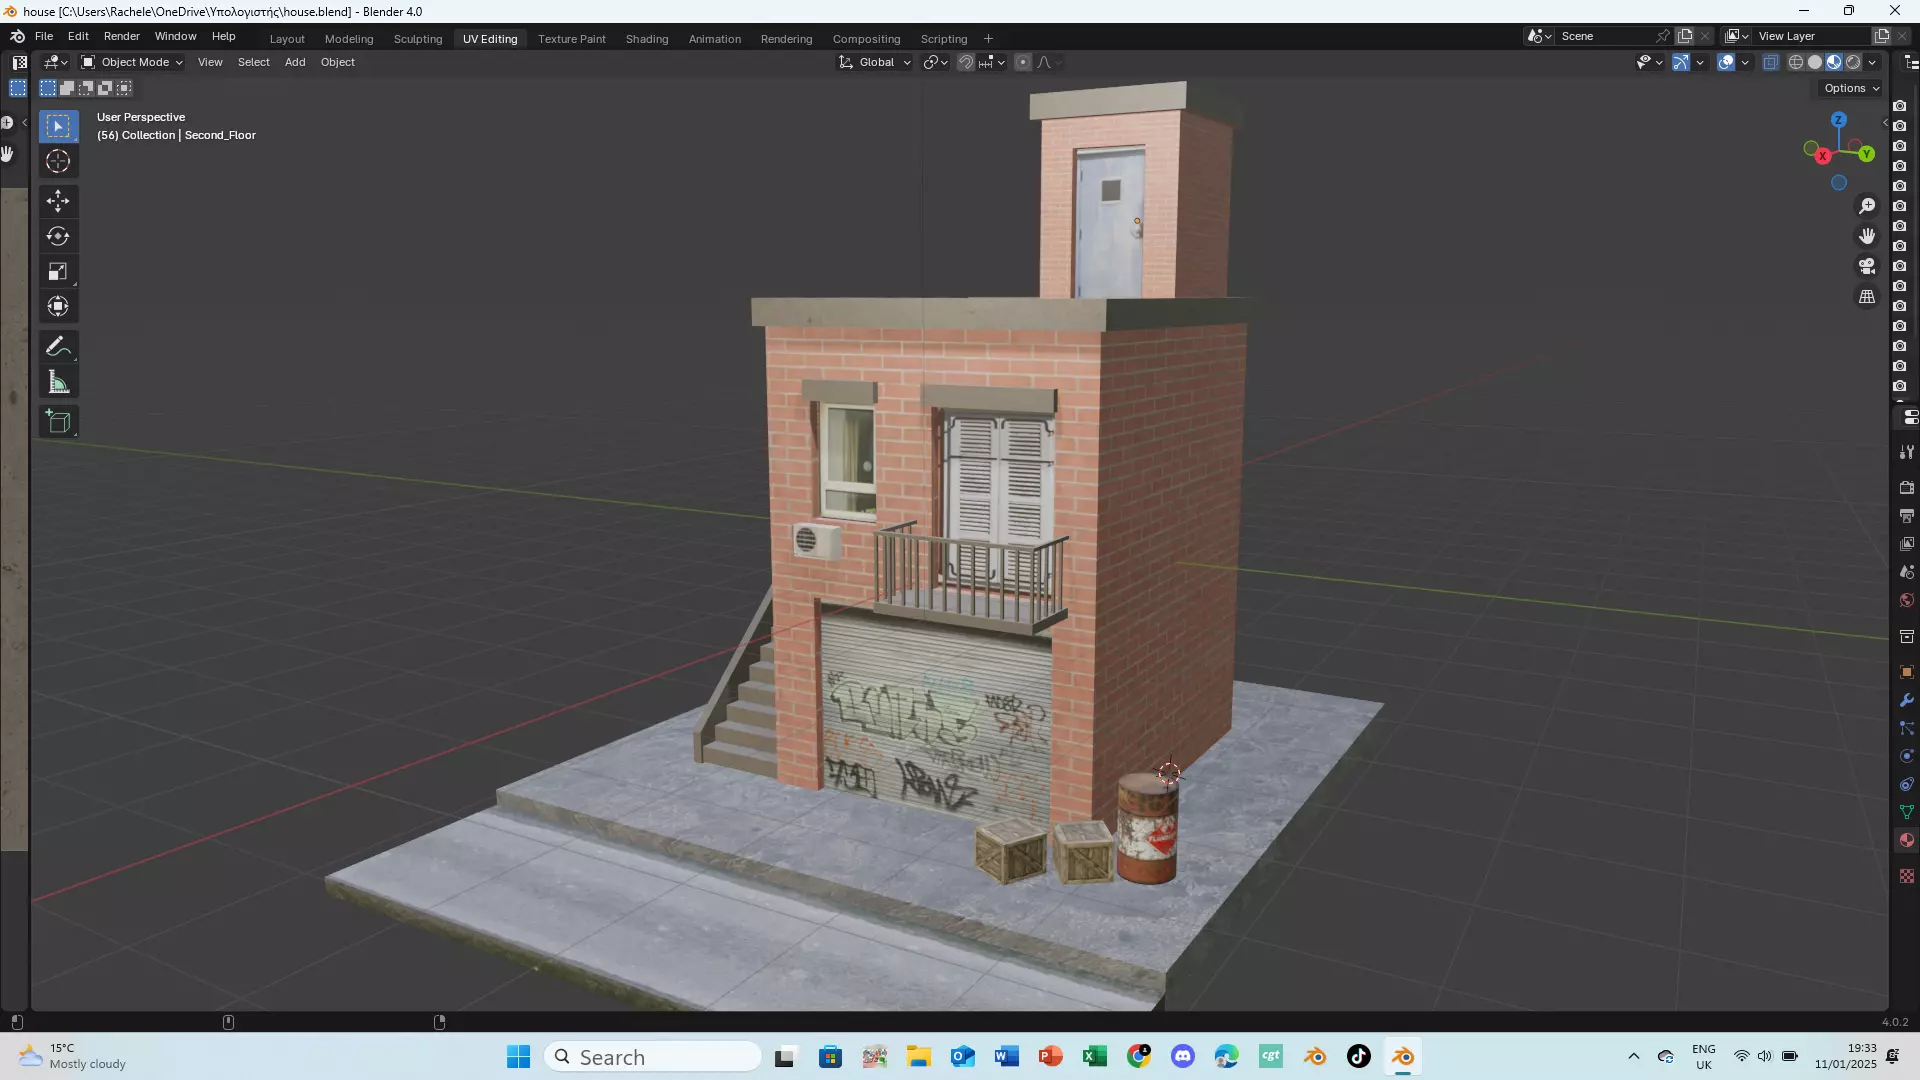Click the Y axis on the navigation gizmo

tap(1866, 154)
